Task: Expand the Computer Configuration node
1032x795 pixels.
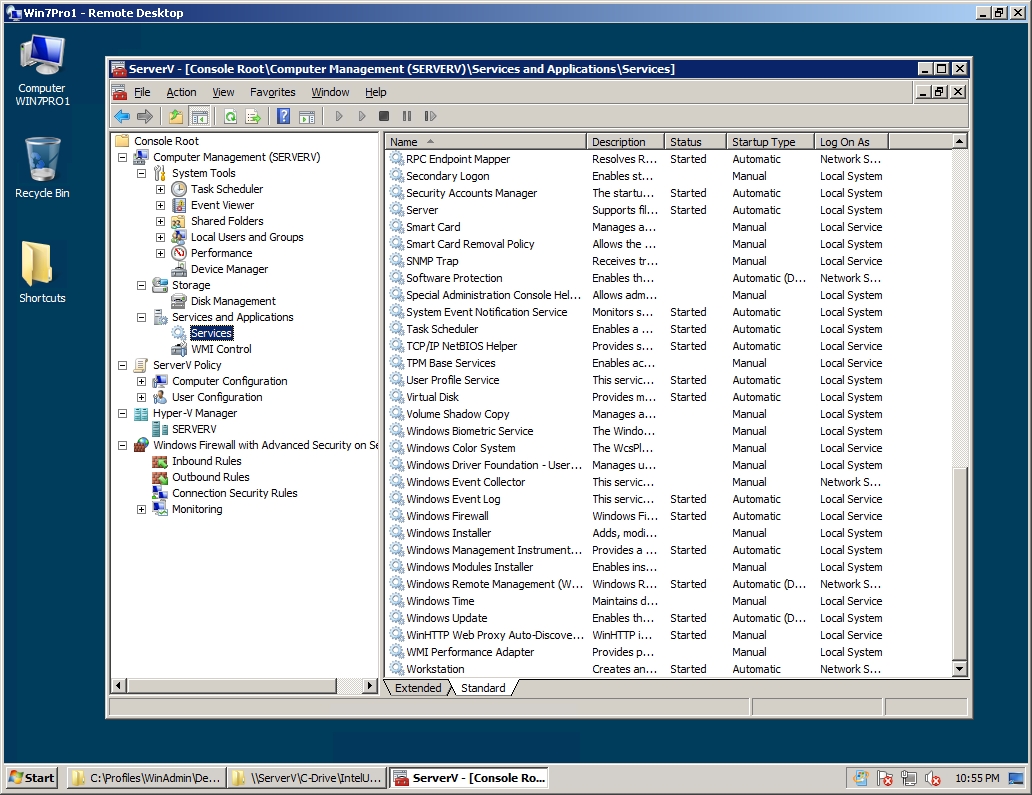Action: click(x=141, y=382)
